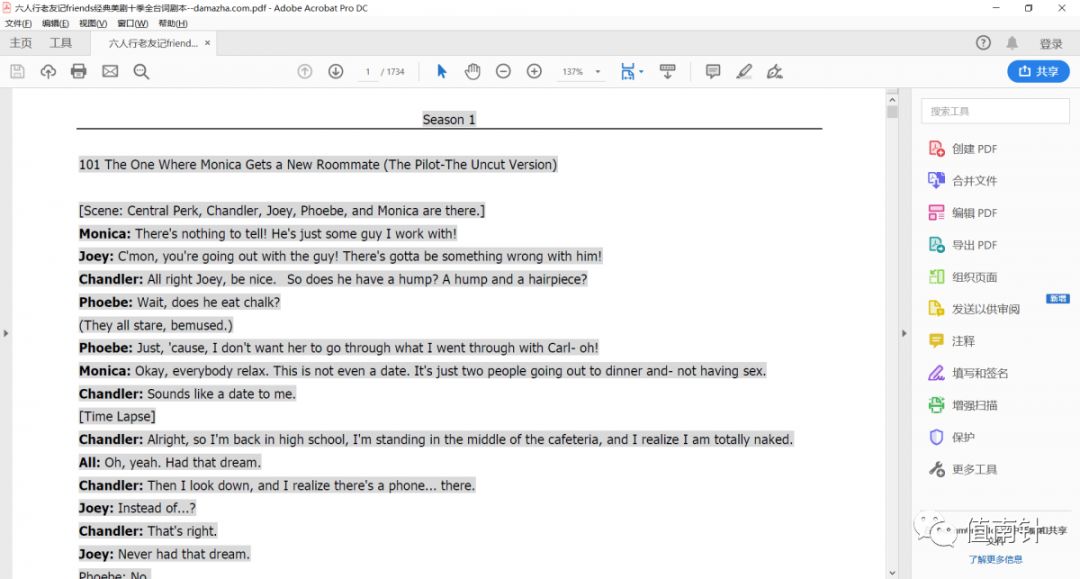Open fit page options dropdown arrow
The height and width of the screenshot is (579, 1080).
click(641, 72)
